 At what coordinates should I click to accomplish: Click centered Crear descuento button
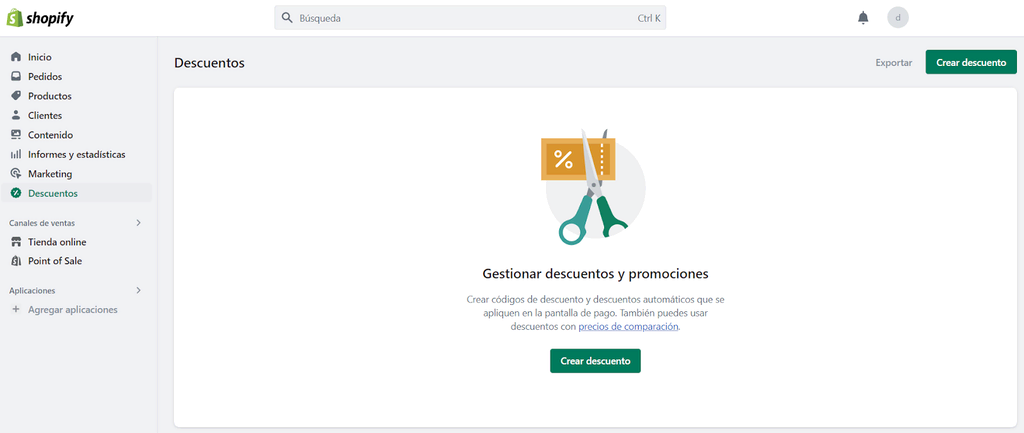point(595,361)
